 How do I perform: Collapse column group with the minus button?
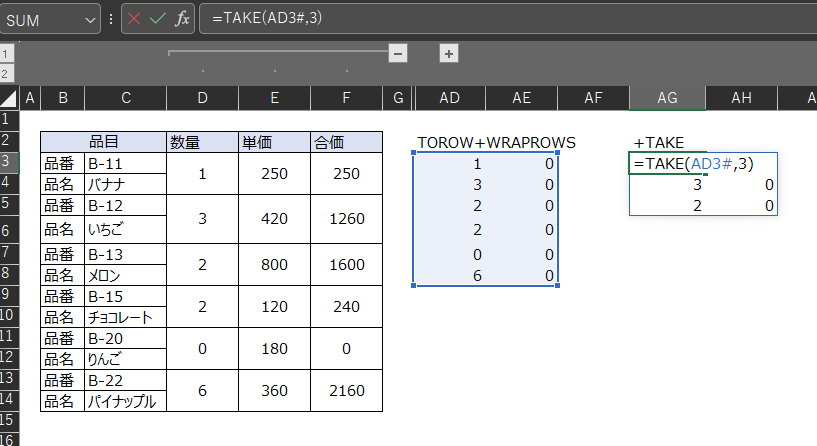[398, 54]
